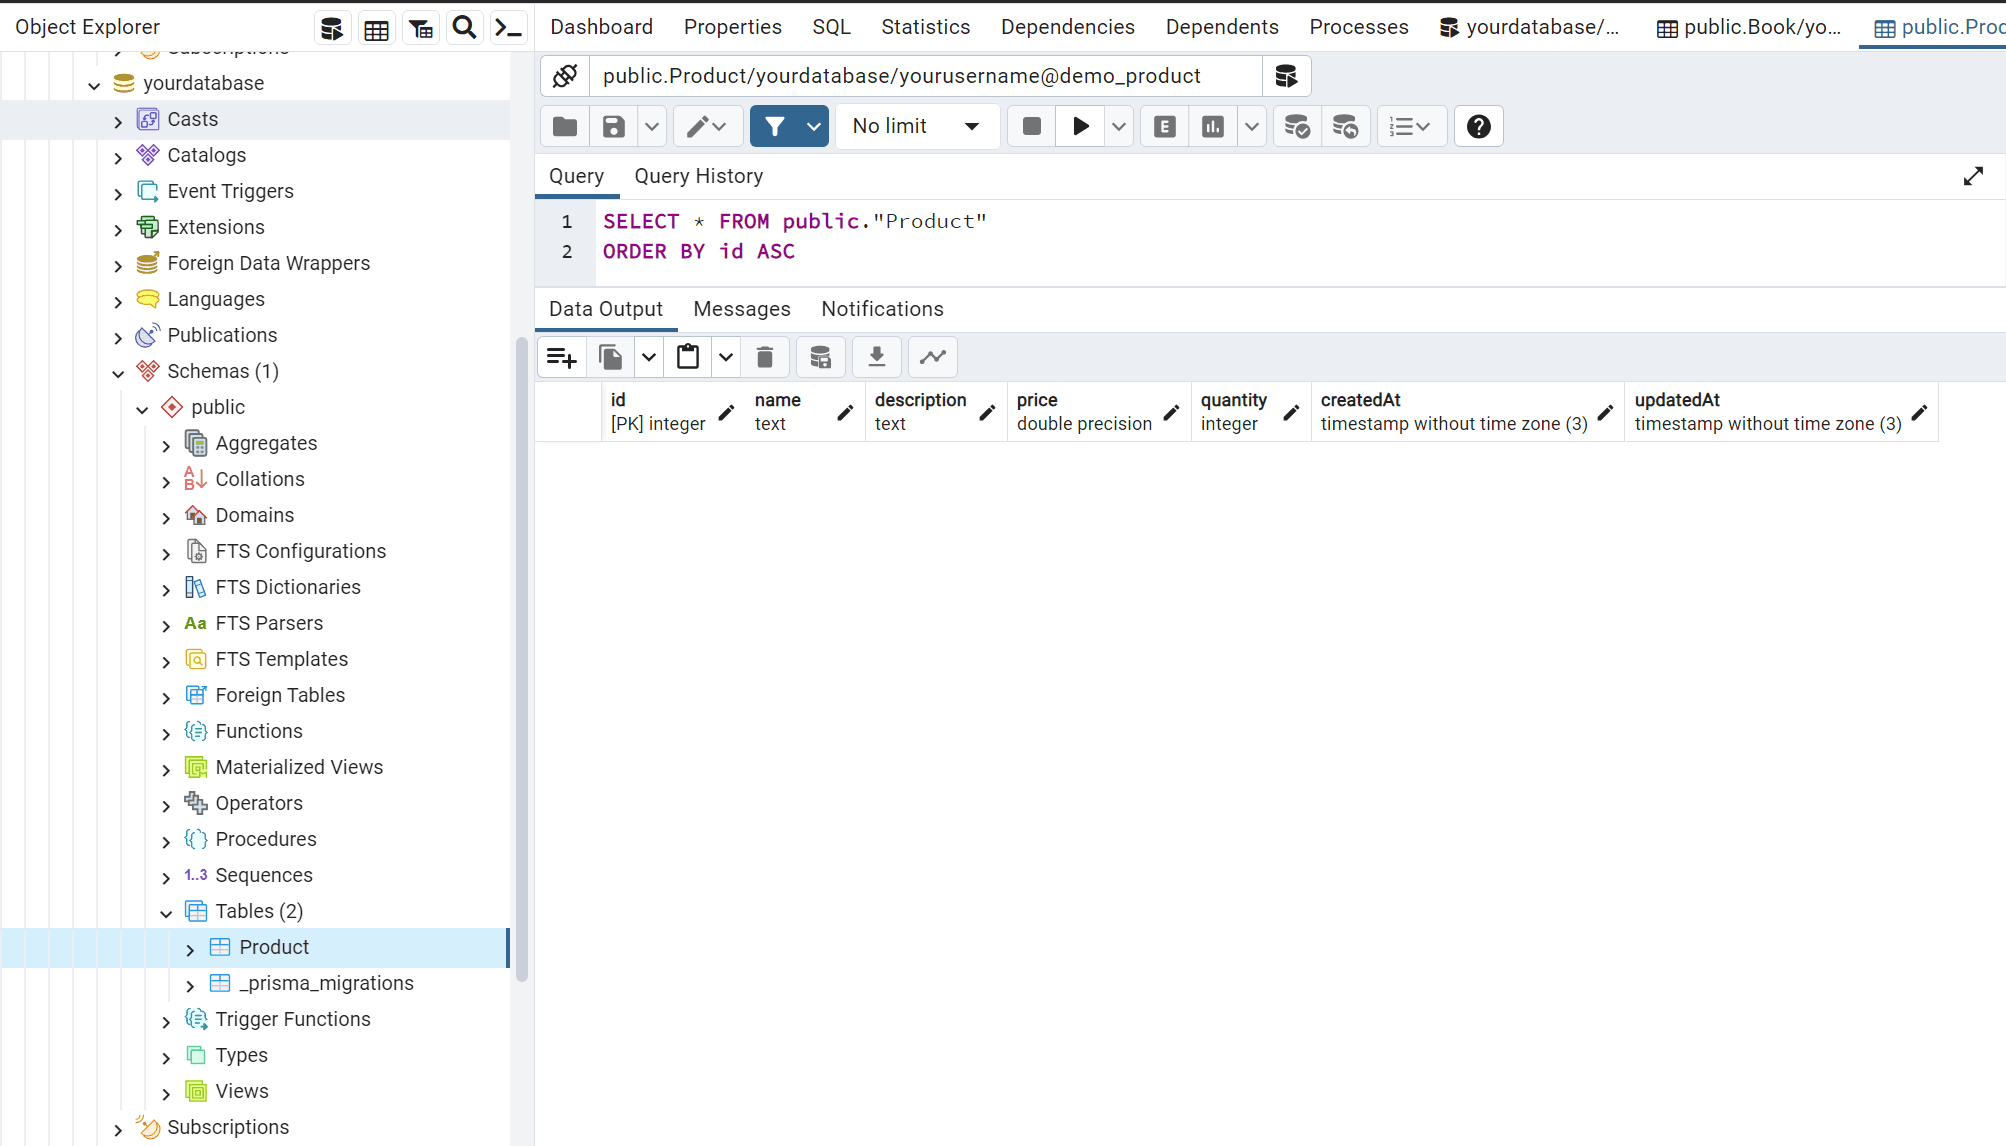Commit the transaction with the database-check icon

point(1296,126)
